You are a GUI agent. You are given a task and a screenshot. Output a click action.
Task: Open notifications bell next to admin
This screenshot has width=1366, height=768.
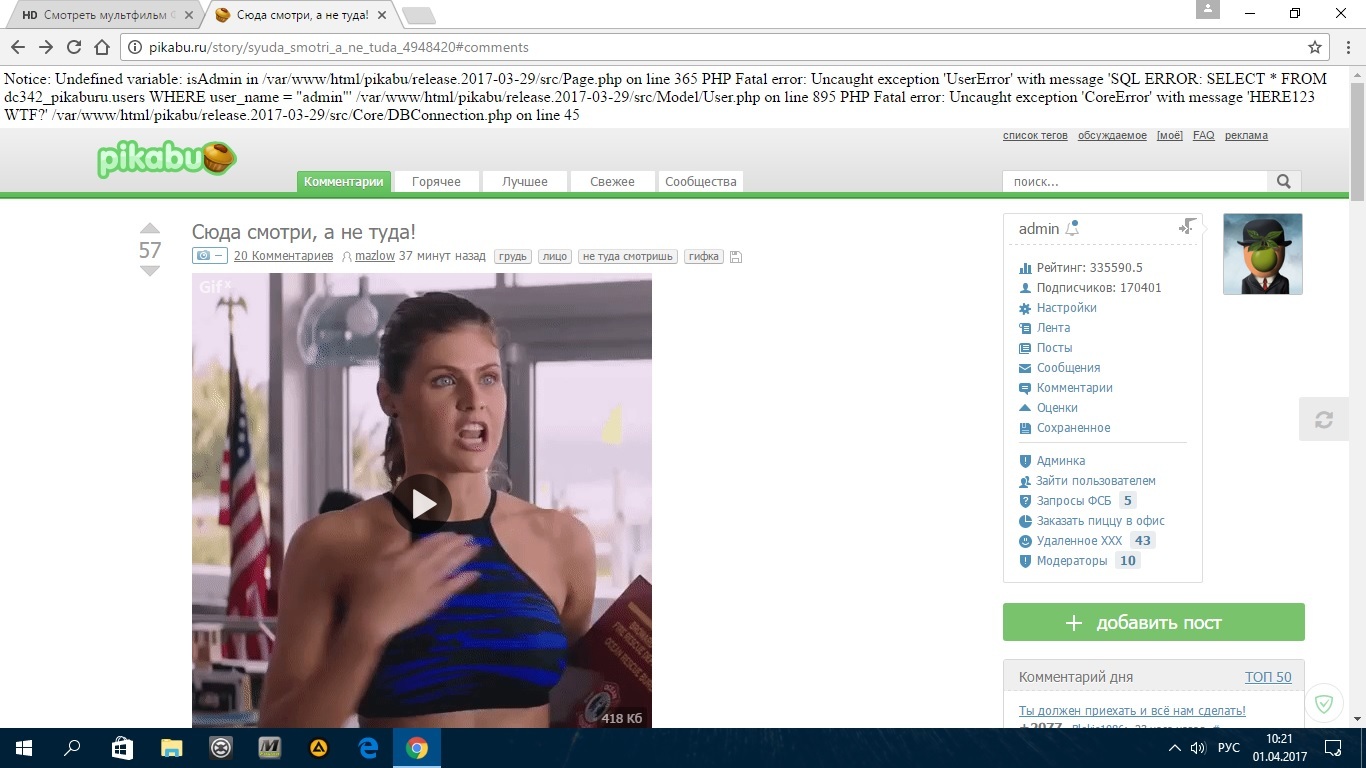coord(1072,229)
